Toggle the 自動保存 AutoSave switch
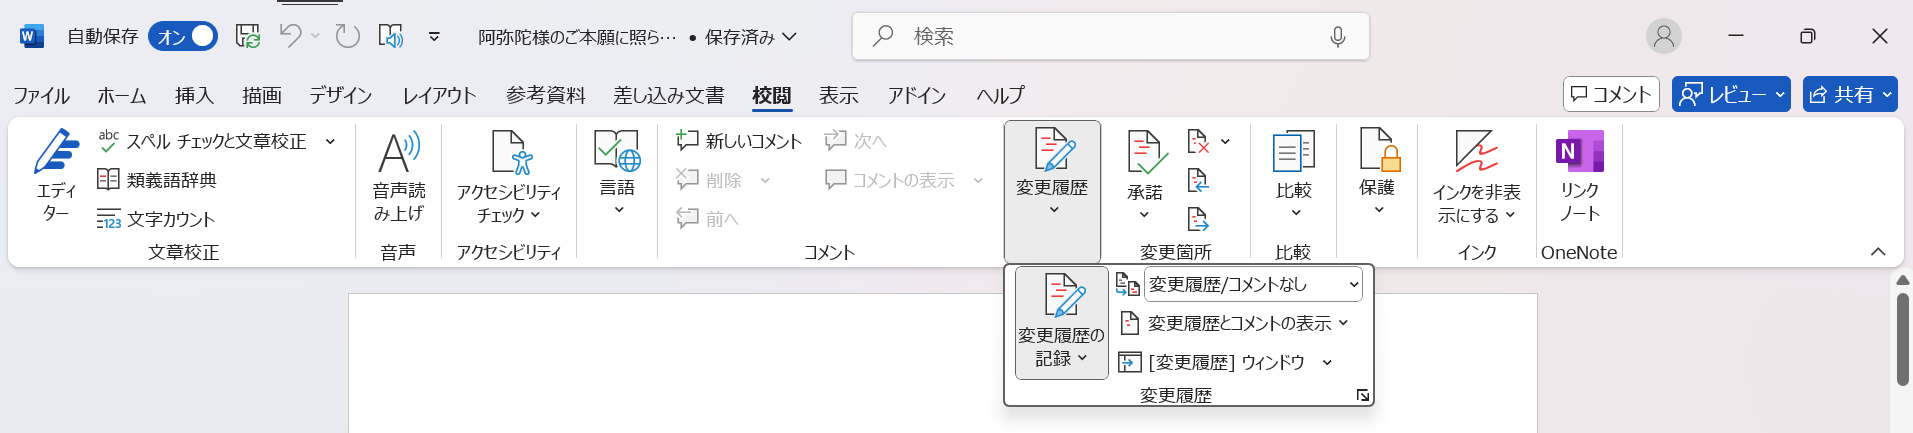This screenshot has height=433, width=1913. (x=183, y=37)
